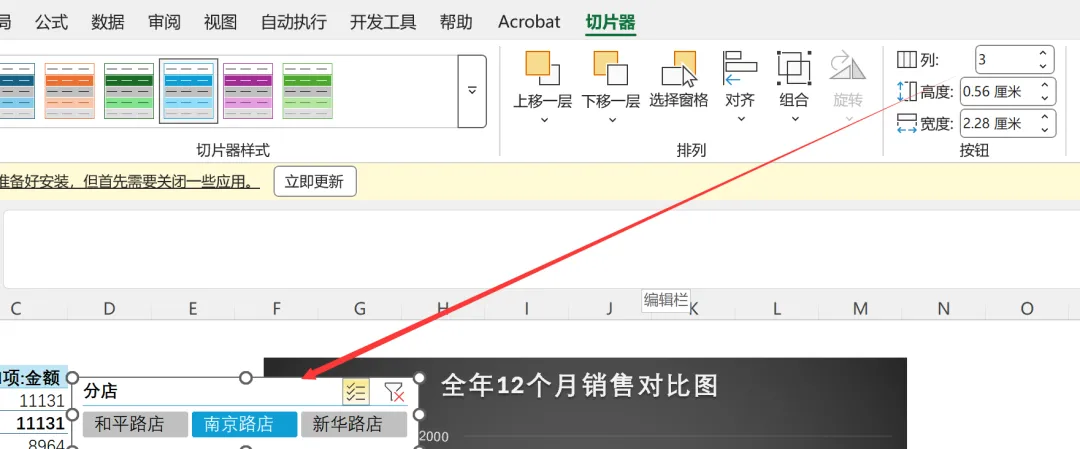Open the Acrobat tab

pos(529,22)
